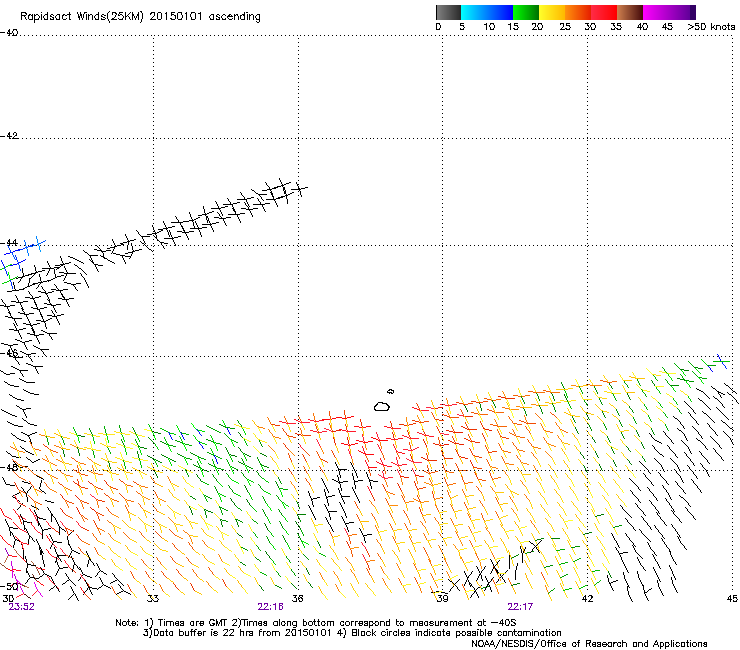Click the longitude 39 axis label
The width and height of the screenshot is (740, 650).
[x=442, y=599]
